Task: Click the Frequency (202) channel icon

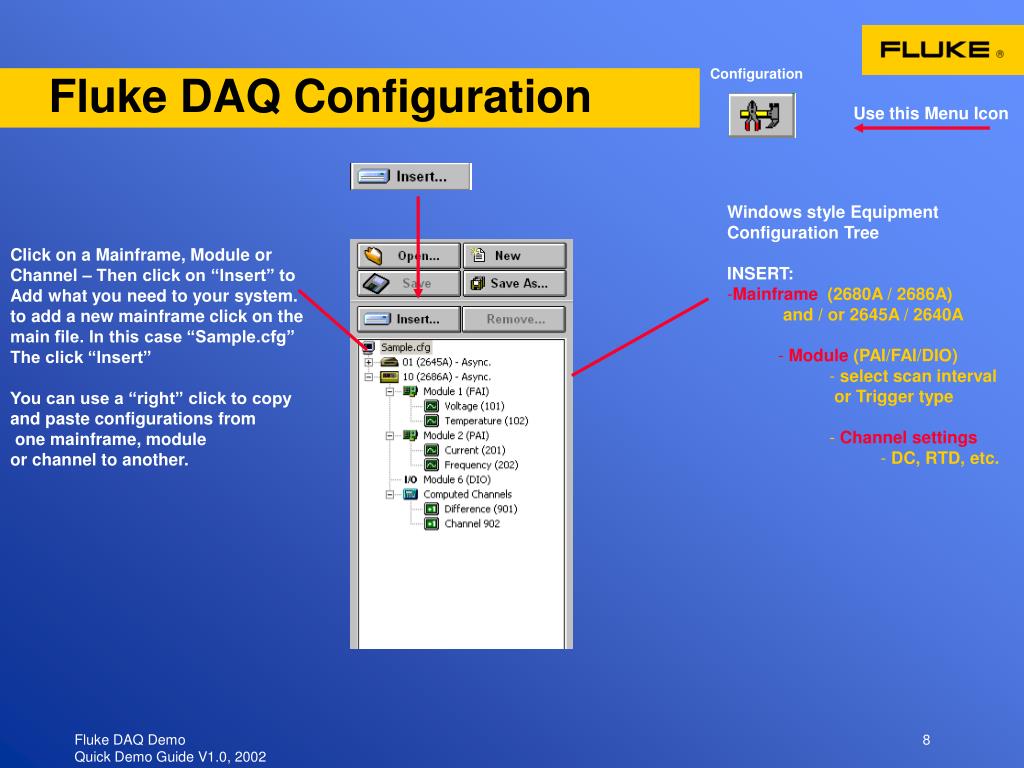Action: tap(432, 465)
